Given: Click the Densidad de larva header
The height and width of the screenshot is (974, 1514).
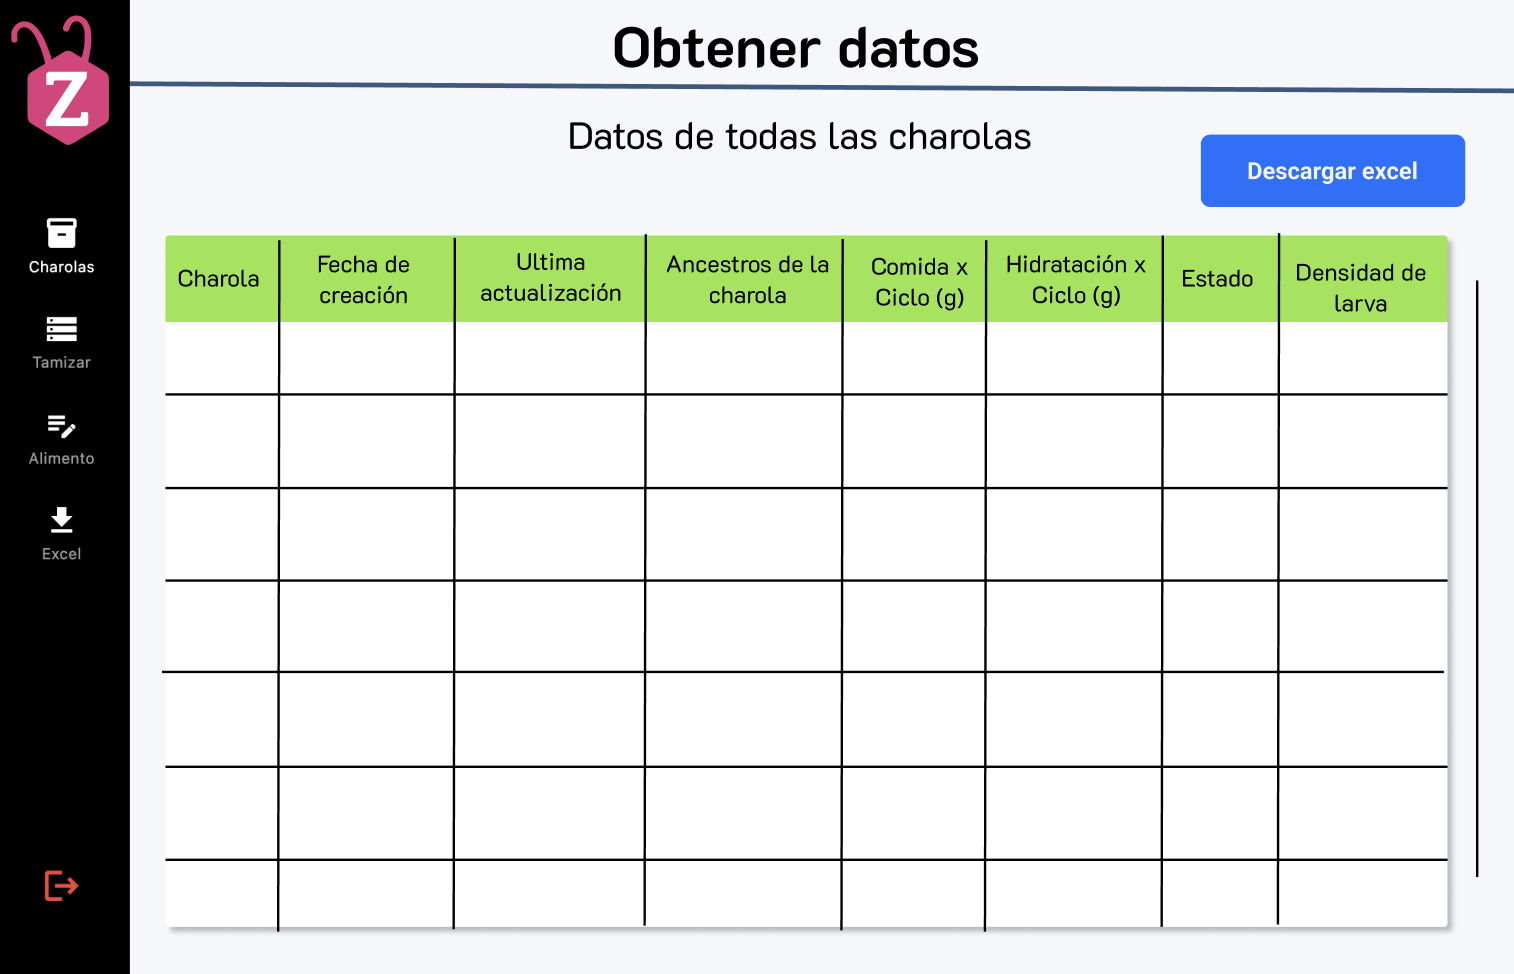Looking at the screenshot, I should click(1360, 288).
